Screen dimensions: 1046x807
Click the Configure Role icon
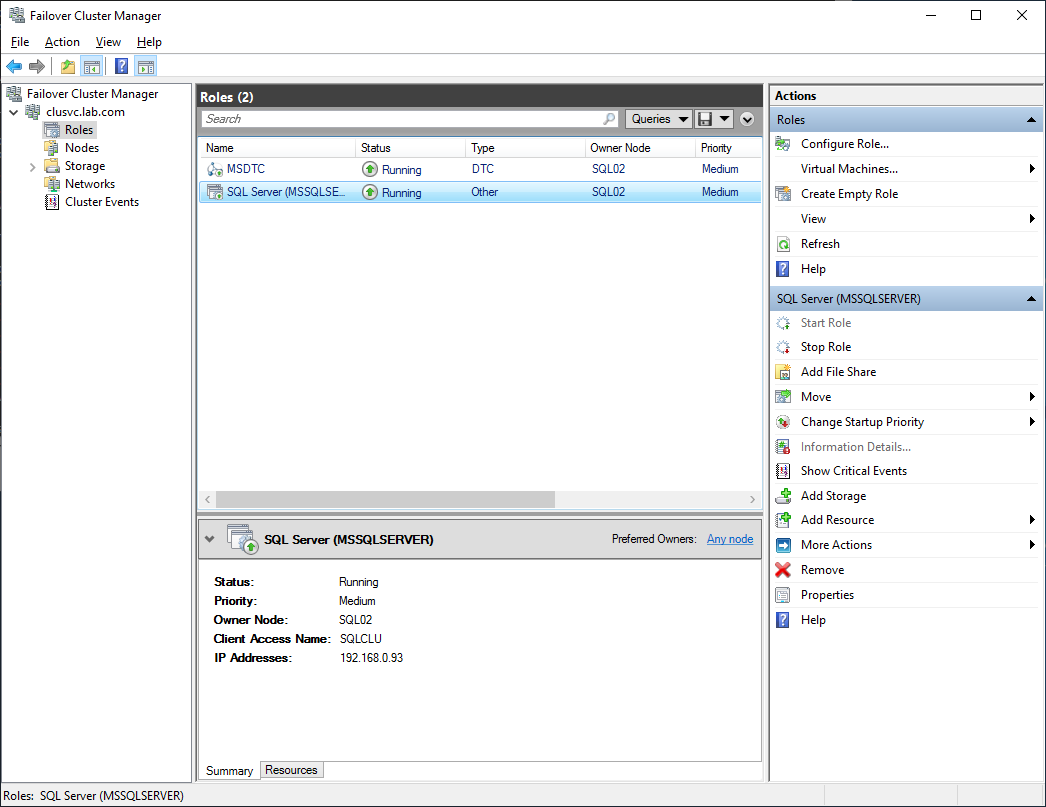pyautogui.click(x=783, y=144)
